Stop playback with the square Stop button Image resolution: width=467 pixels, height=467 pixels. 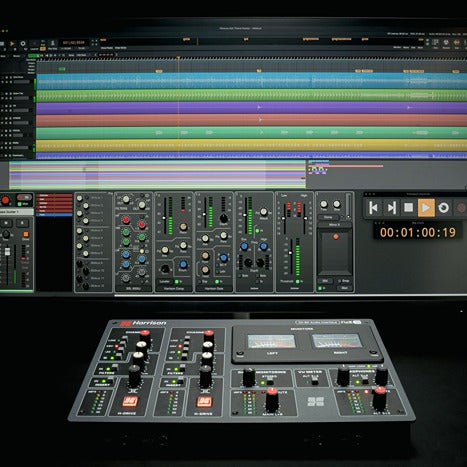408,208
